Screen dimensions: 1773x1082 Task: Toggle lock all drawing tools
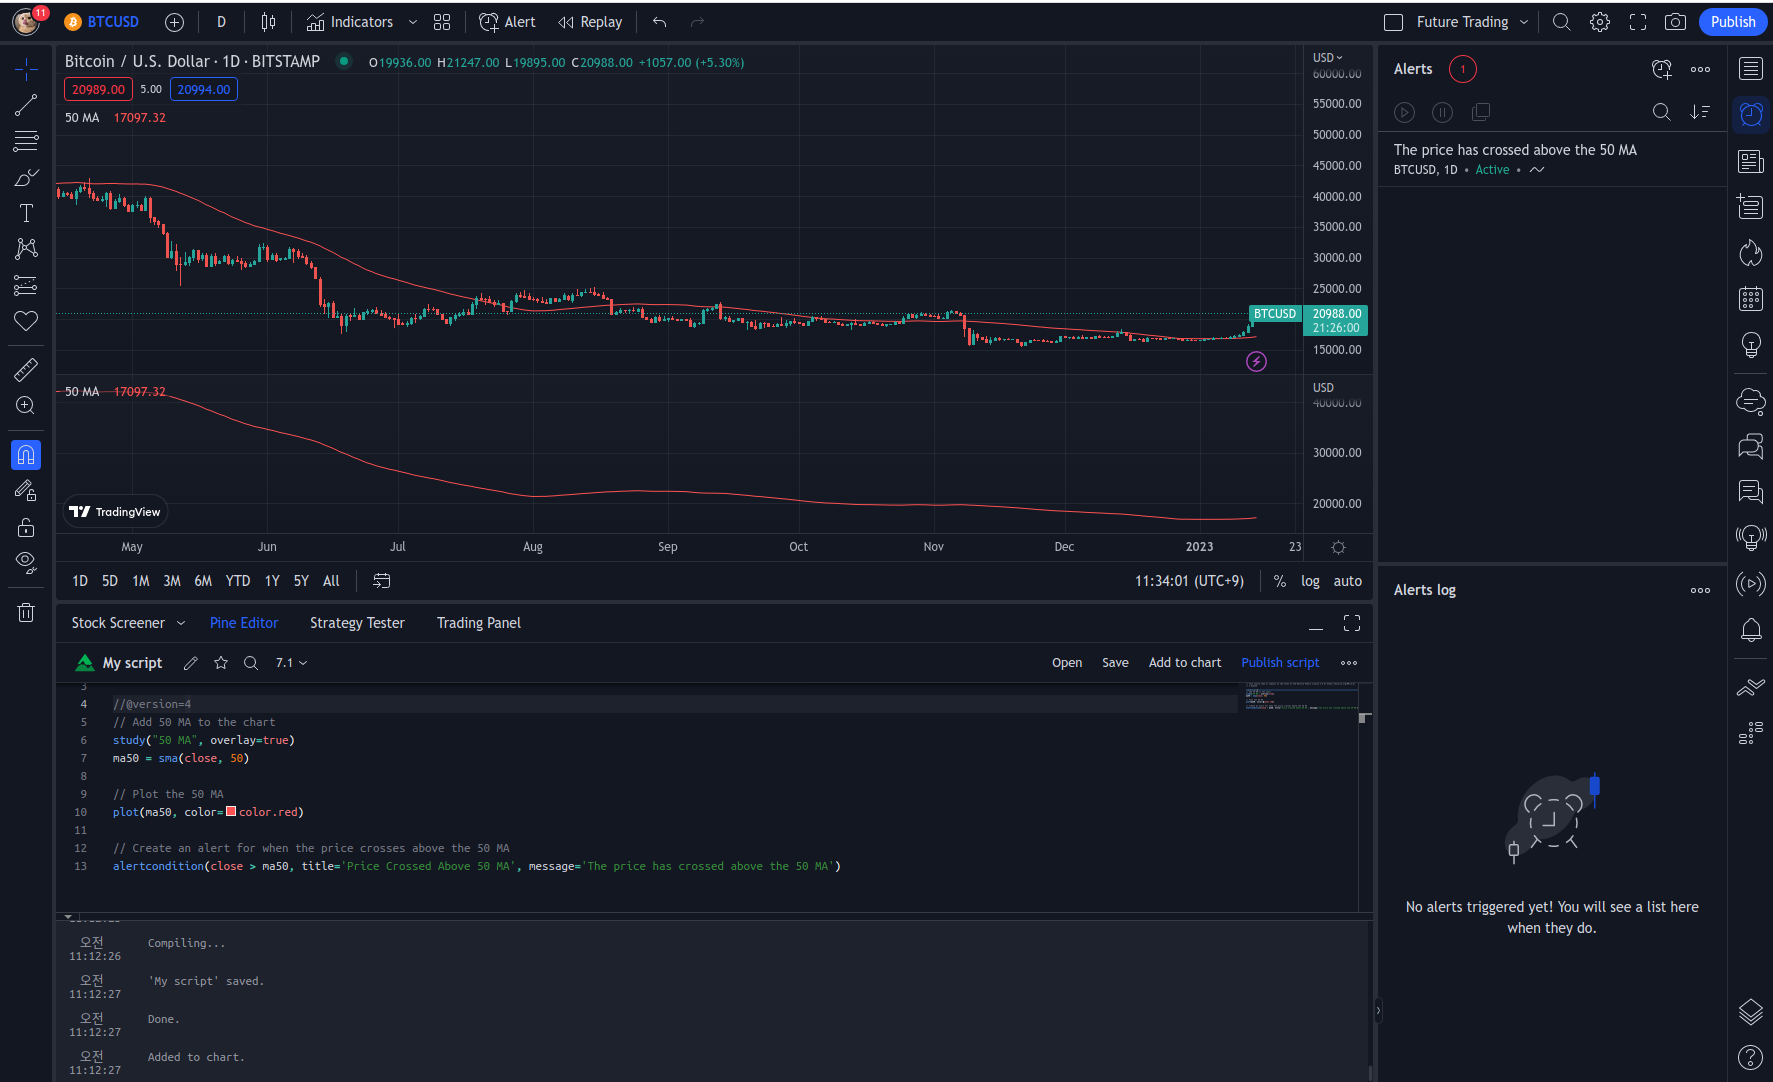pyautogui.click(x=26, y=527)
